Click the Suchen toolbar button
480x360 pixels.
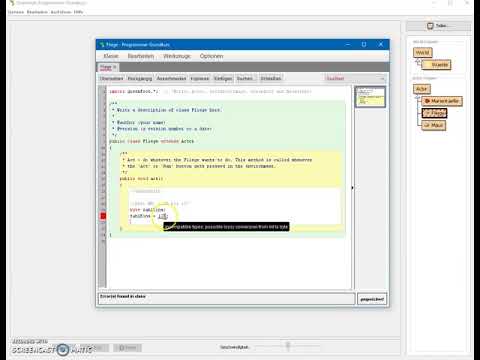245,78
